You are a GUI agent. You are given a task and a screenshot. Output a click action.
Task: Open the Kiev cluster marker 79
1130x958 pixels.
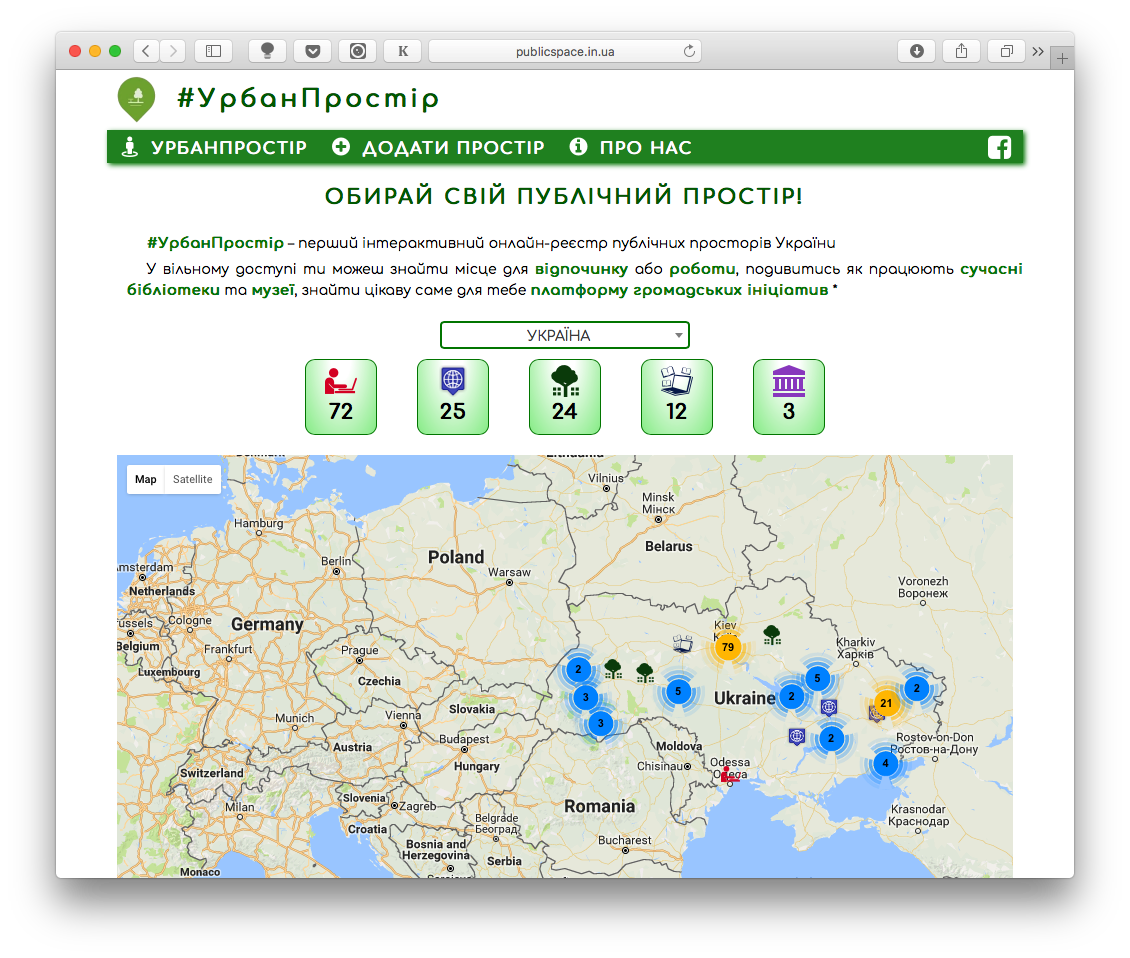[728, 647]
